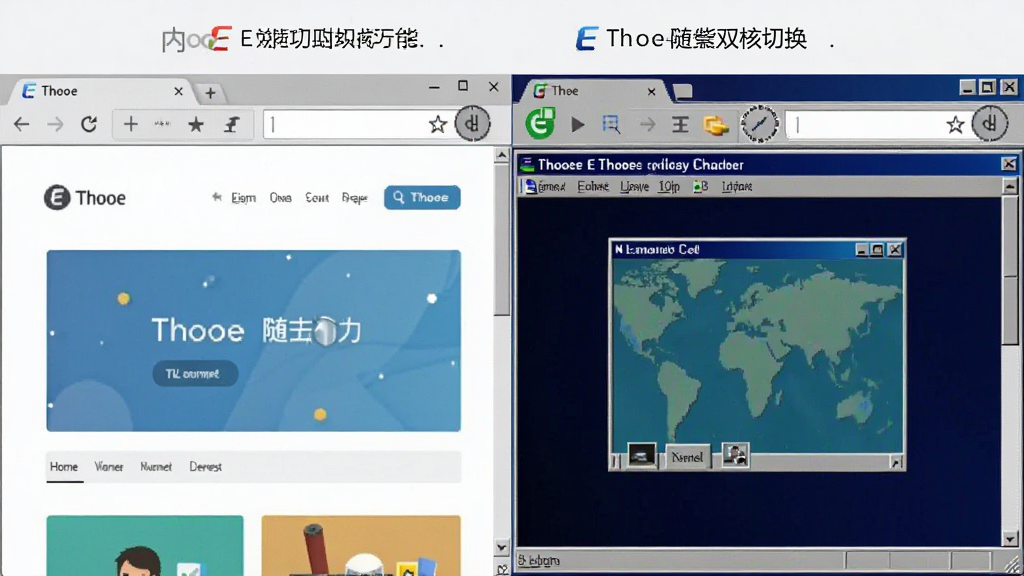
Task: Click the gray forward arrow in right toolbar
Action: (x=647, y=124)
